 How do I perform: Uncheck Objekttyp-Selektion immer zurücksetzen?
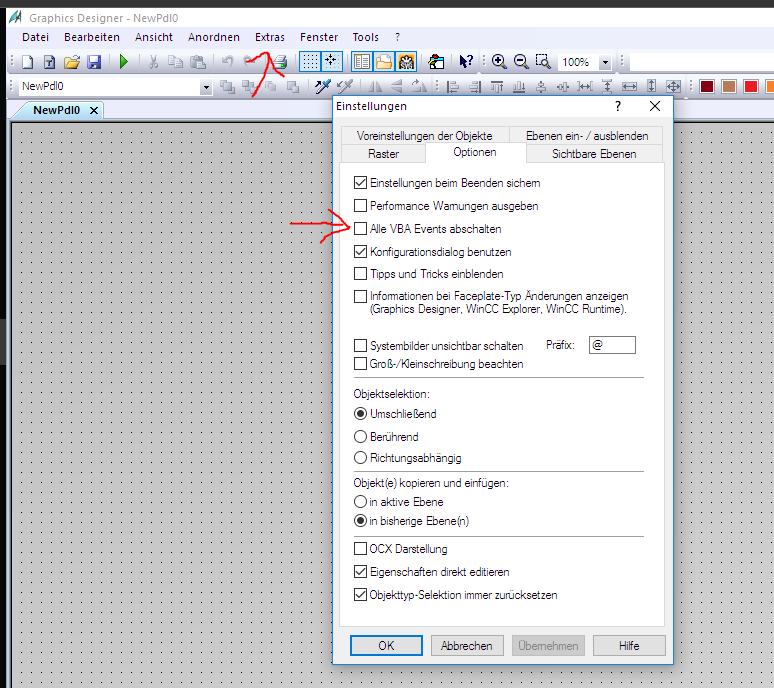pyautogui.click(x=360, y=595)
